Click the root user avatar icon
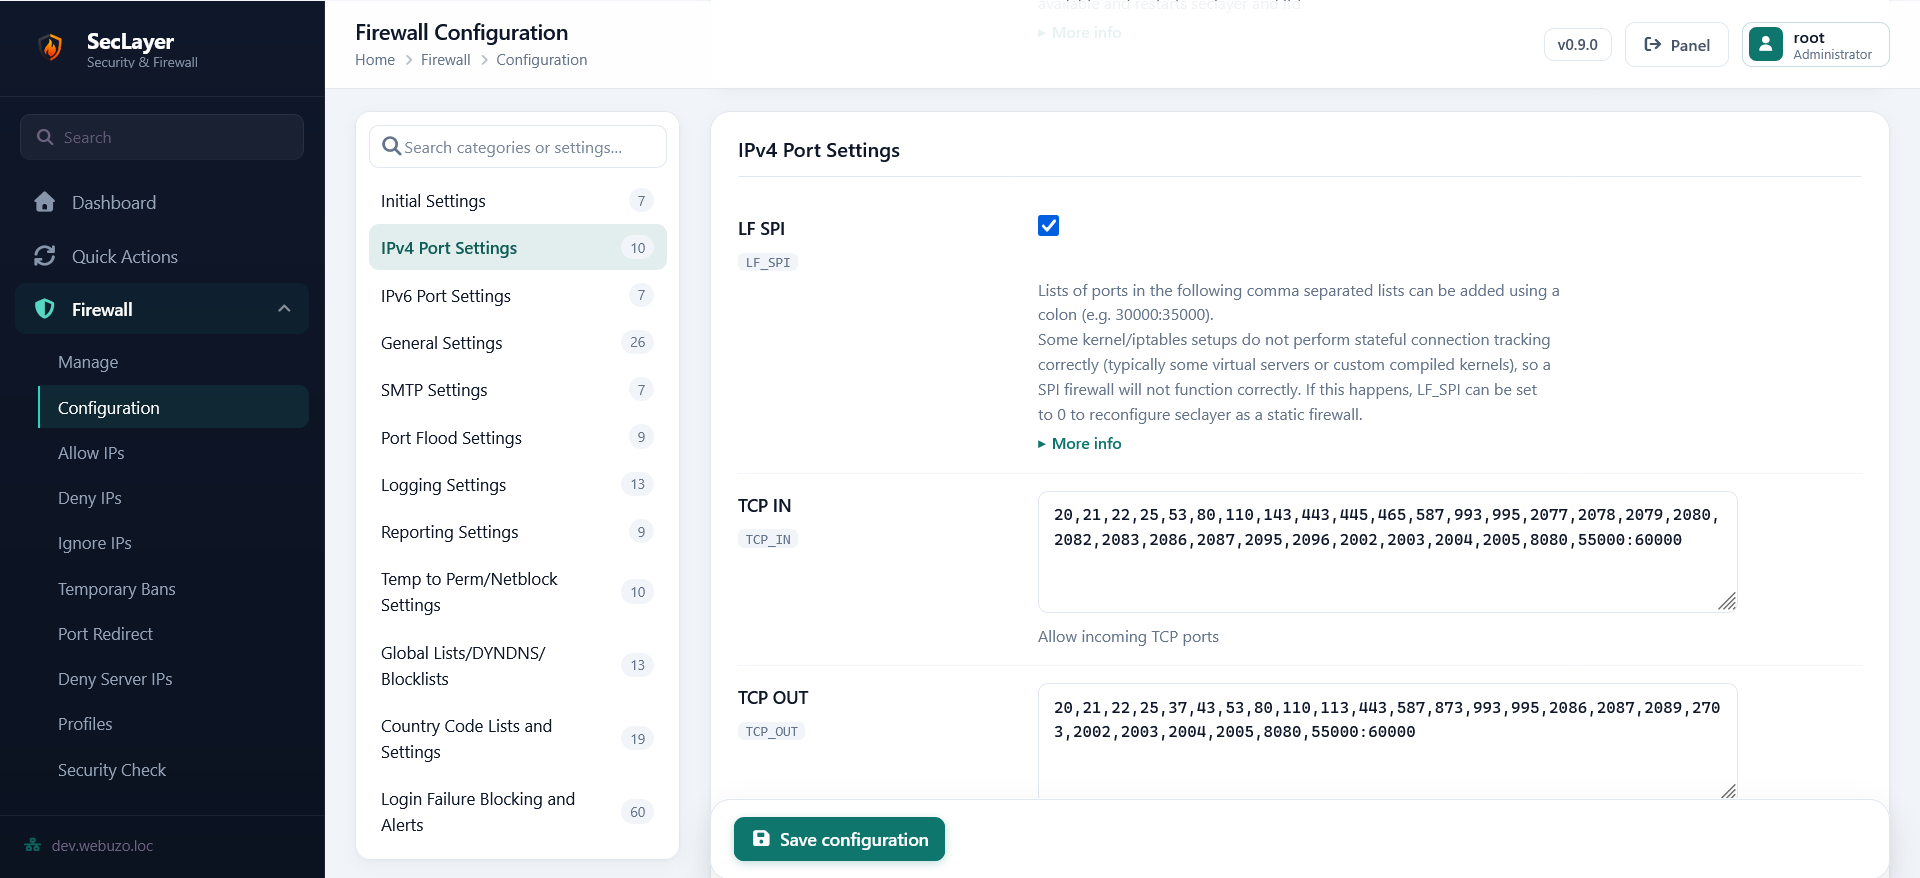 click(x=1766, y=45)
